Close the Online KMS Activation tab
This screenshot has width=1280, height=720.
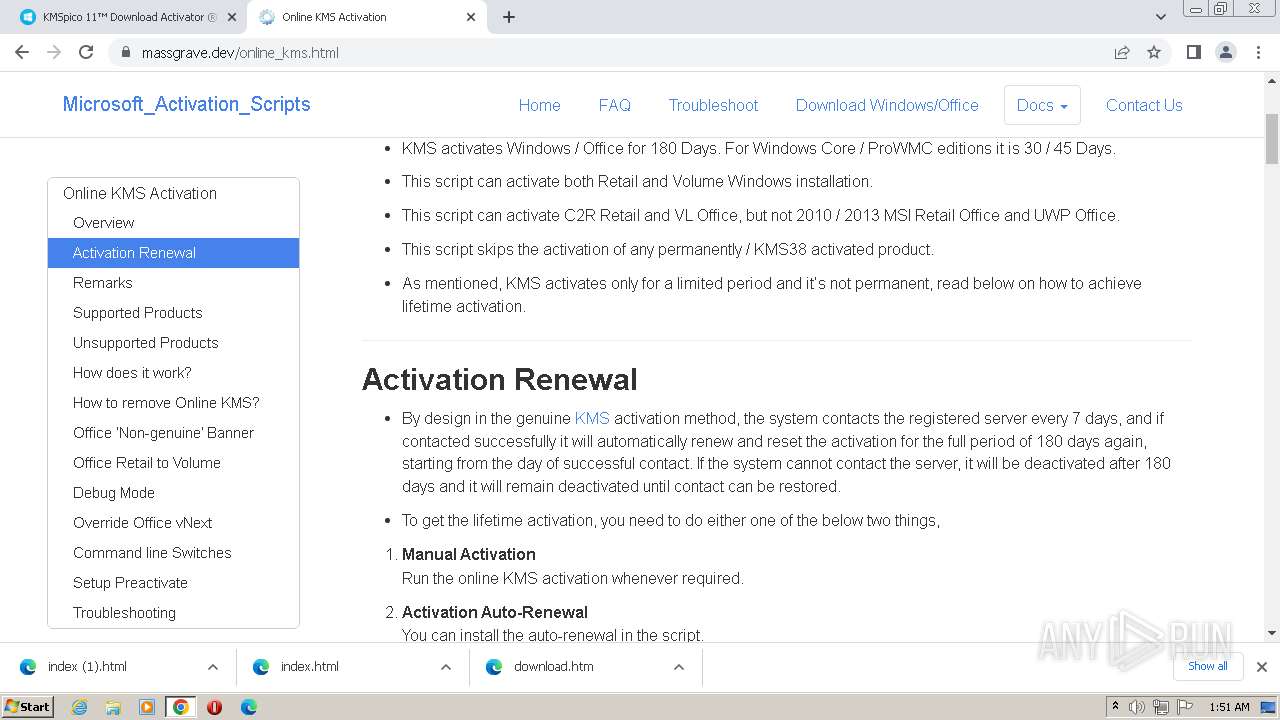[x=471, y=17]
